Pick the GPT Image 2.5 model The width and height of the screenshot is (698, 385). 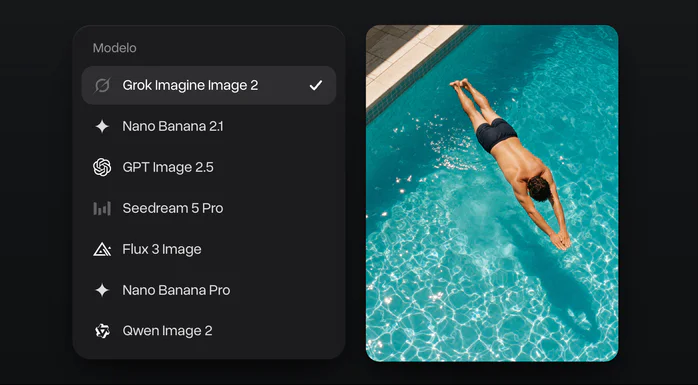tap(209, 167)
